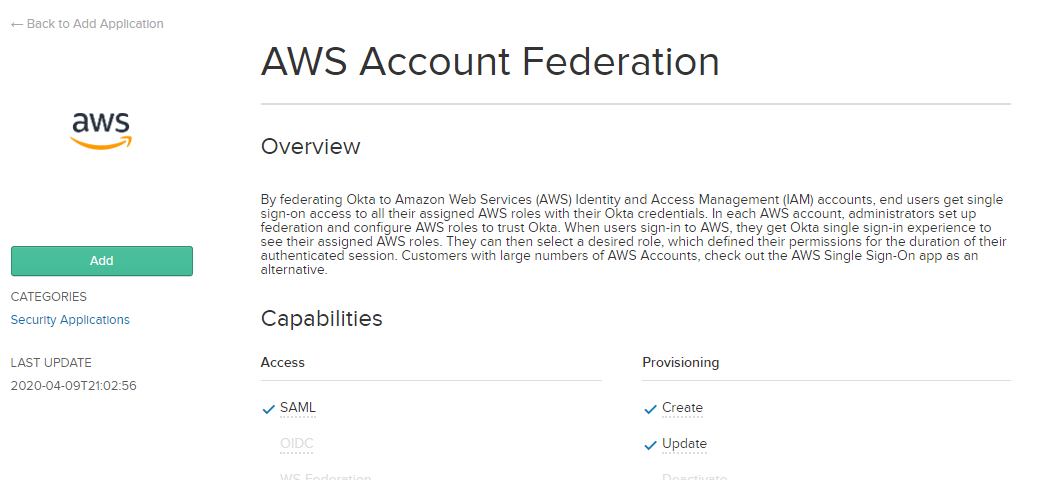Click the Update provisioning capability
The width and height of the screenshot is (1055, 480).
click(x=684, y=444)
